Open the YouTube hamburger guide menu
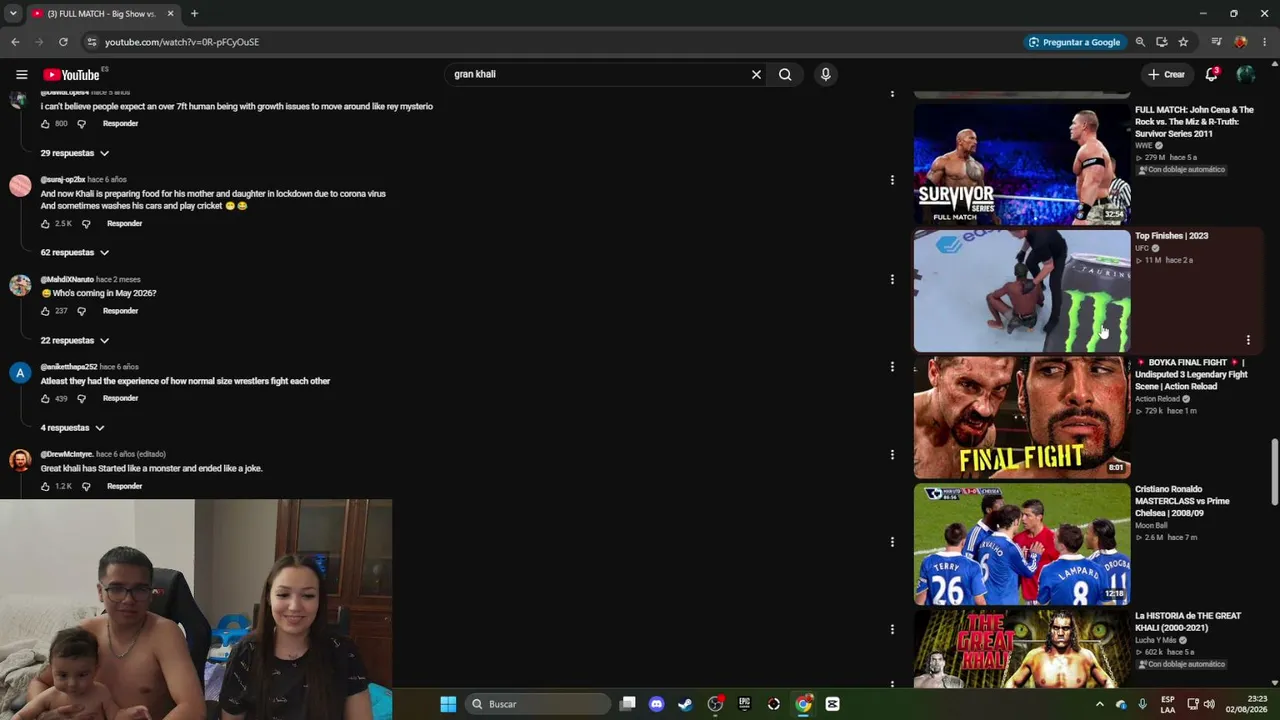The height and width of the screenshot is (720, 1280). [x=21, y=74]
